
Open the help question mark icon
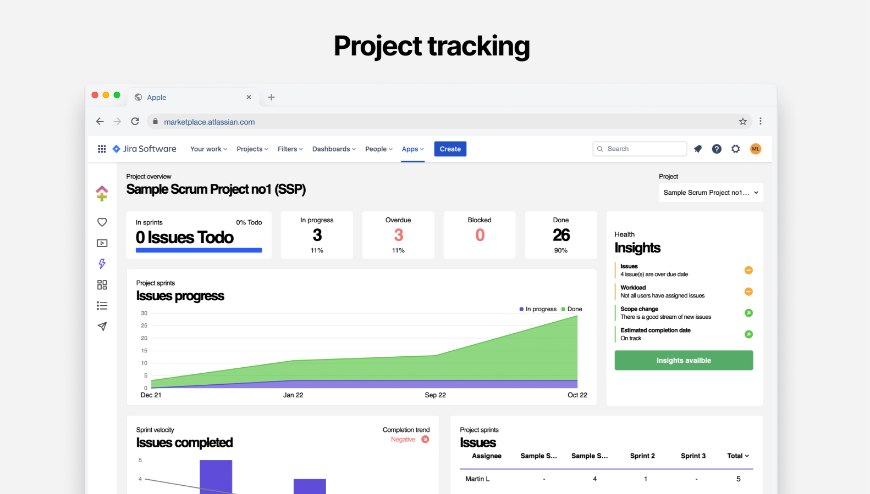tap(717, 149)
